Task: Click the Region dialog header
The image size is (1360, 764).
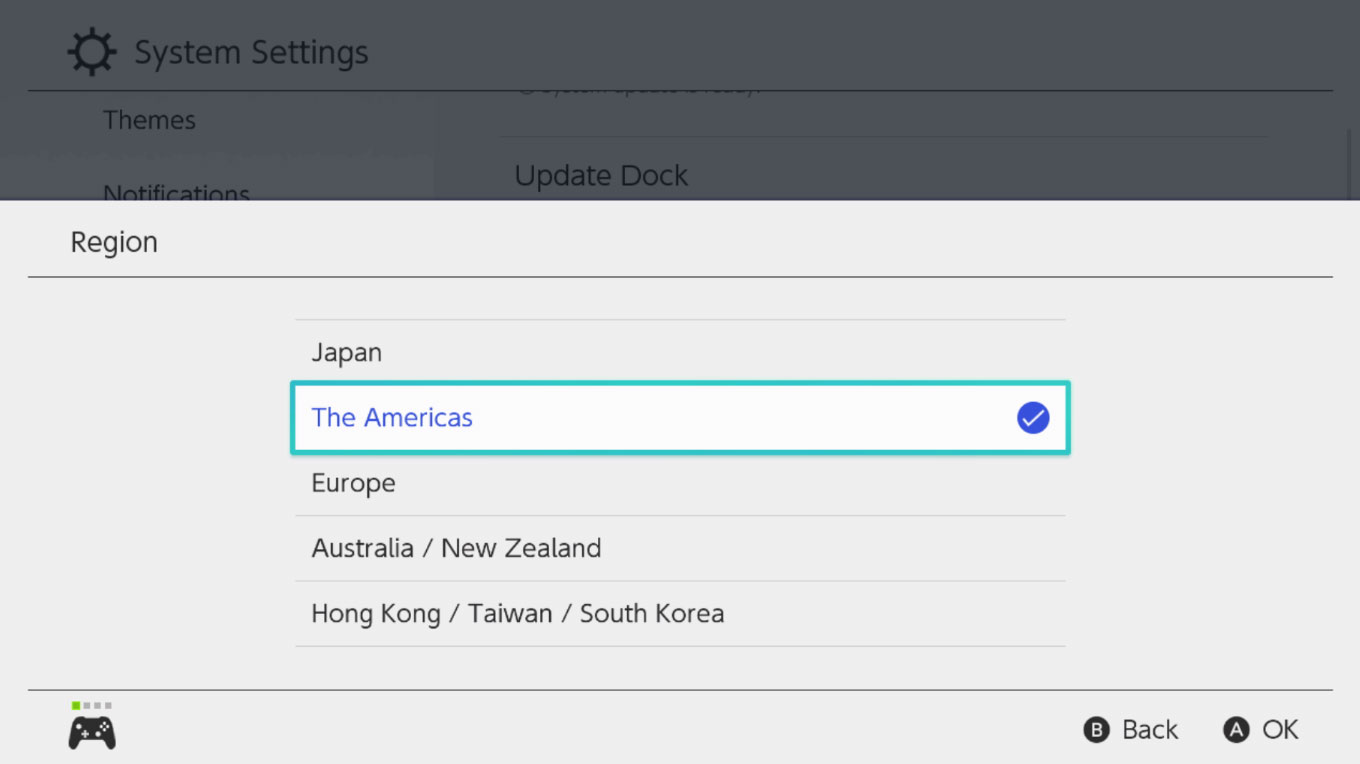Action: pos(113,241)
